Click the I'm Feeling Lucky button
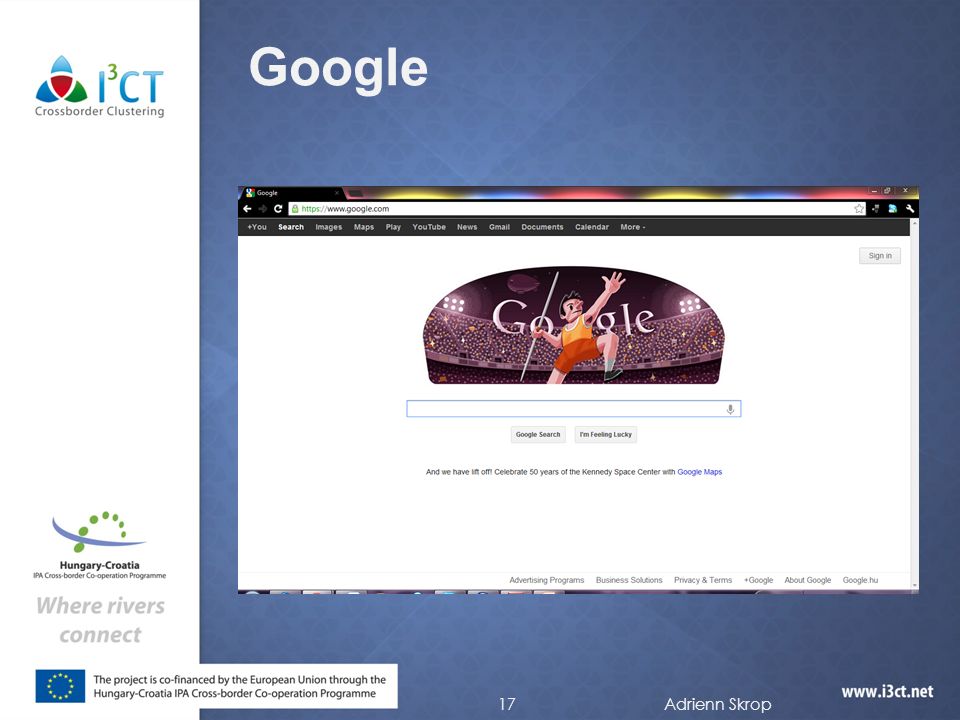The height and width of the screenshot is (720, 960). click(x=606, y=435)
